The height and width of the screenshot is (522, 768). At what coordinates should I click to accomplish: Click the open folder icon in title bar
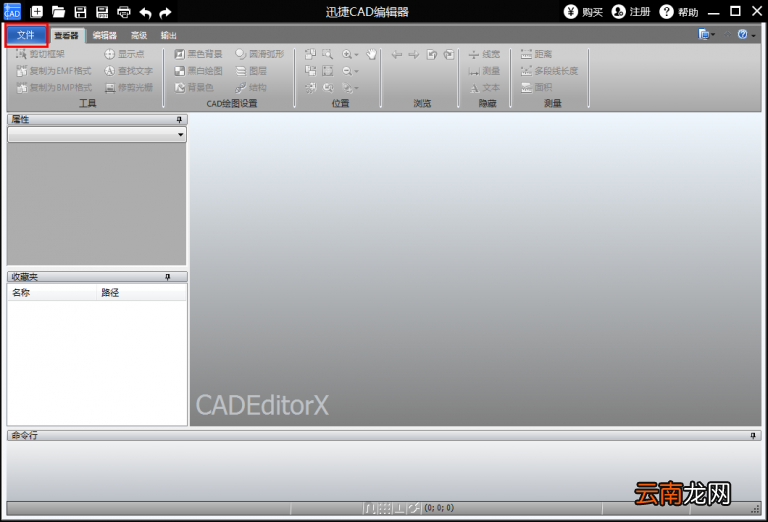58,12
